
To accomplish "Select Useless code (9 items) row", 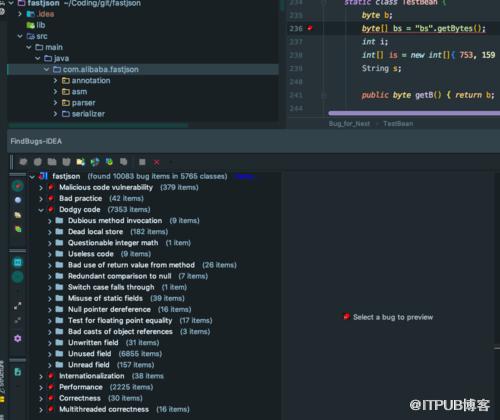I will click(x=109, y=254).
